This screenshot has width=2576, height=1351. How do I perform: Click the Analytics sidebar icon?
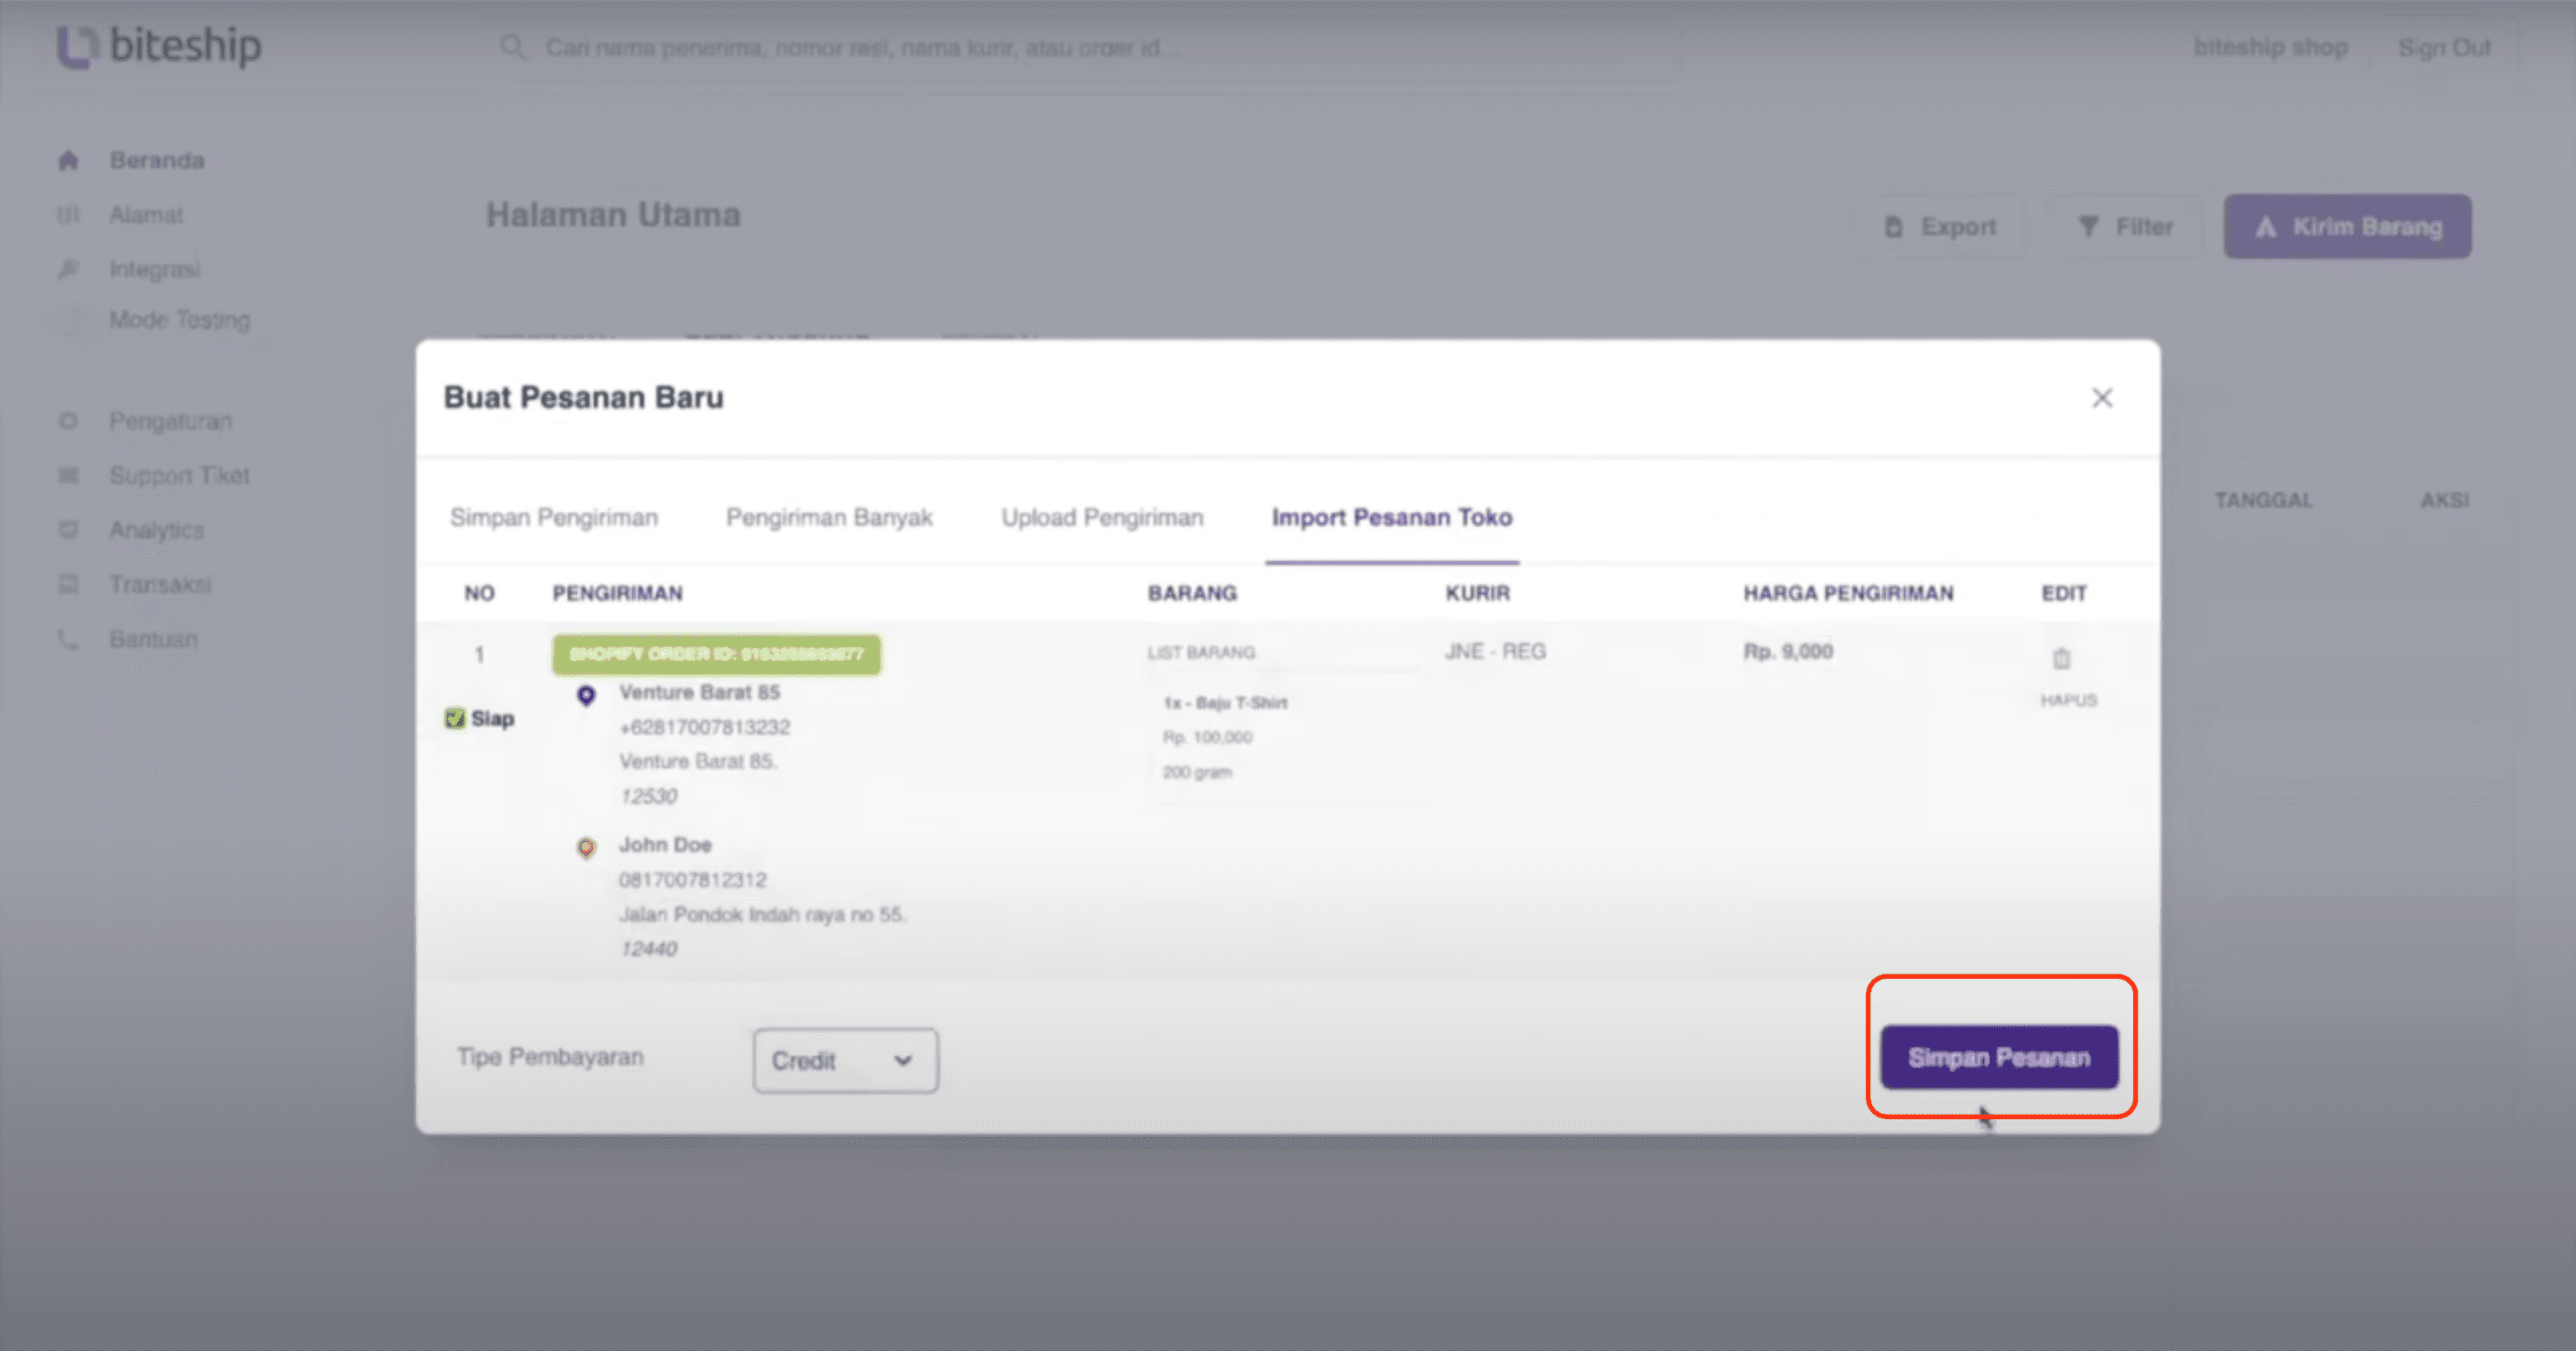coord(68,530)
